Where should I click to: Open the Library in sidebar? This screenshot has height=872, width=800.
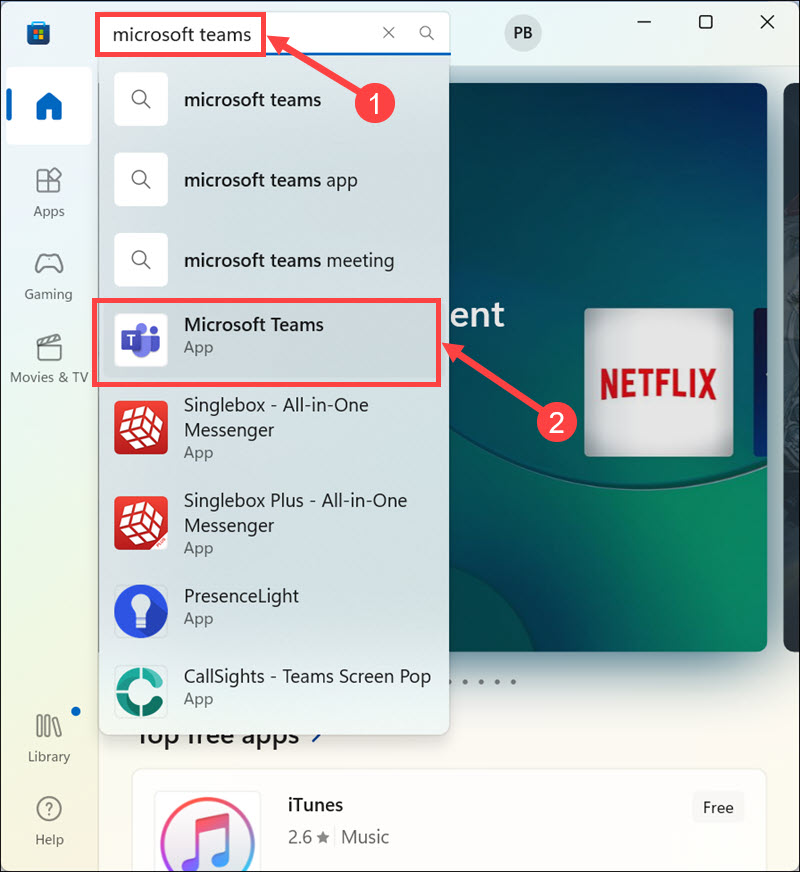click(48, 737)
